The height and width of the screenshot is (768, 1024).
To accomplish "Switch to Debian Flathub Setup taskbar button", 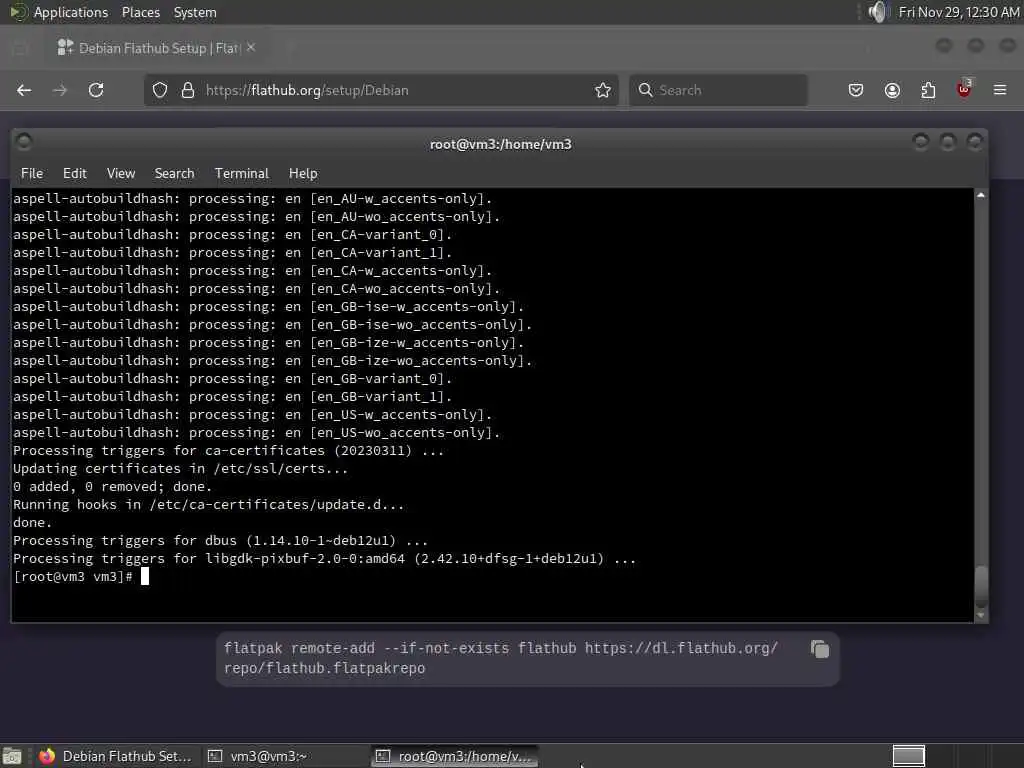I will 116,756.
